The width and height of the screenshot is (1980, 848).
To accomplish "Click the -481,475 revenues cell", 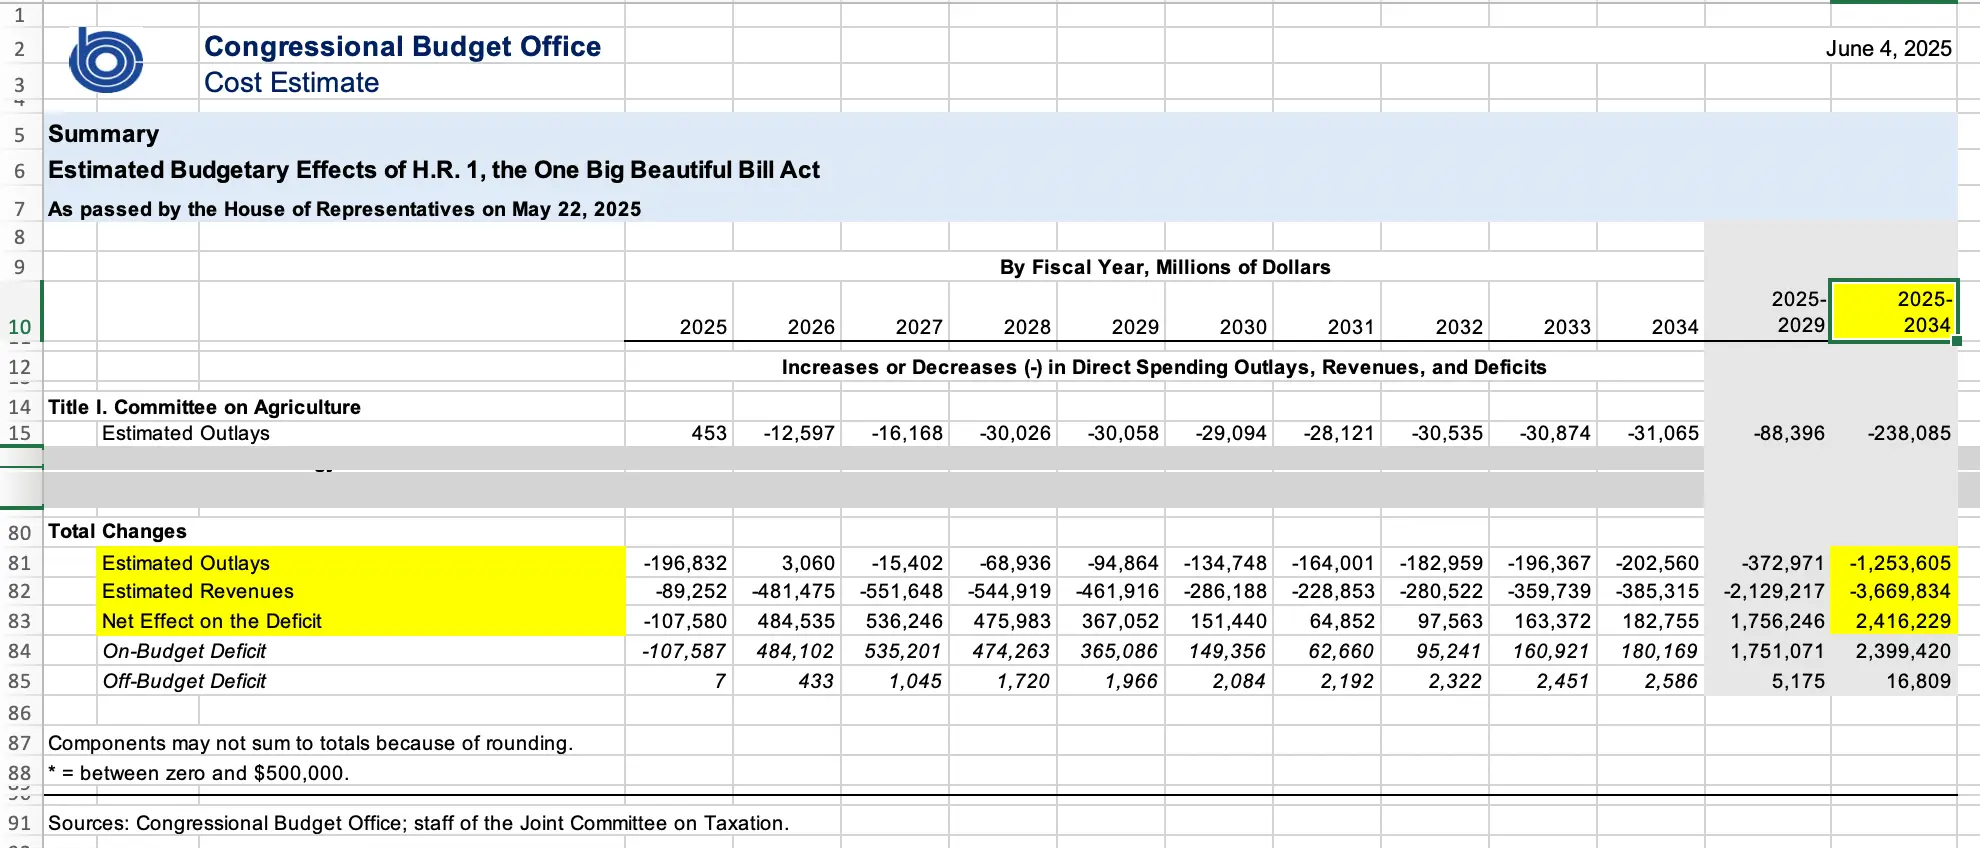I will tap(793, 591).
